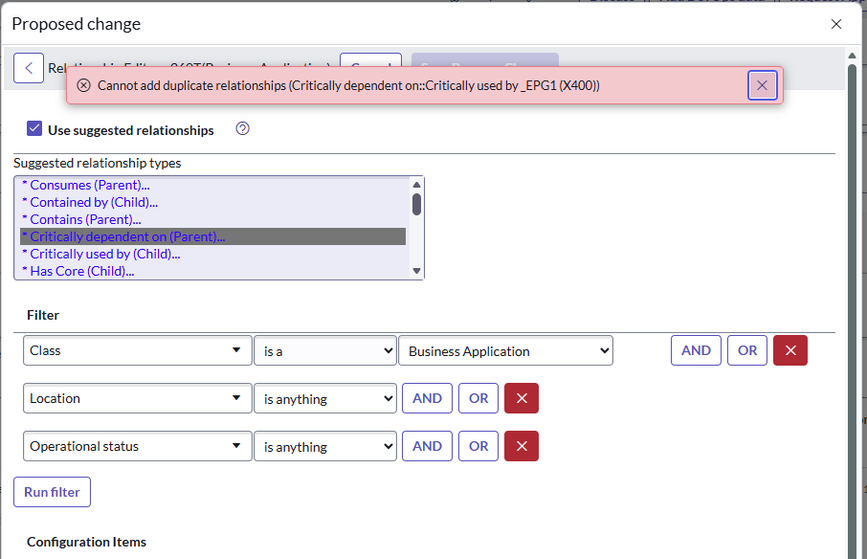Open the Business Application value dropdown
This screenshot has width=867, height=559.
[505, 351]
